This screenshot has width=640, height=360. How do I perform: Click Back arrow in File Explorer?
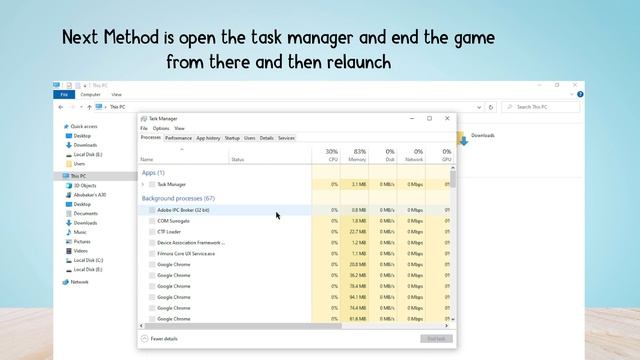61,107
